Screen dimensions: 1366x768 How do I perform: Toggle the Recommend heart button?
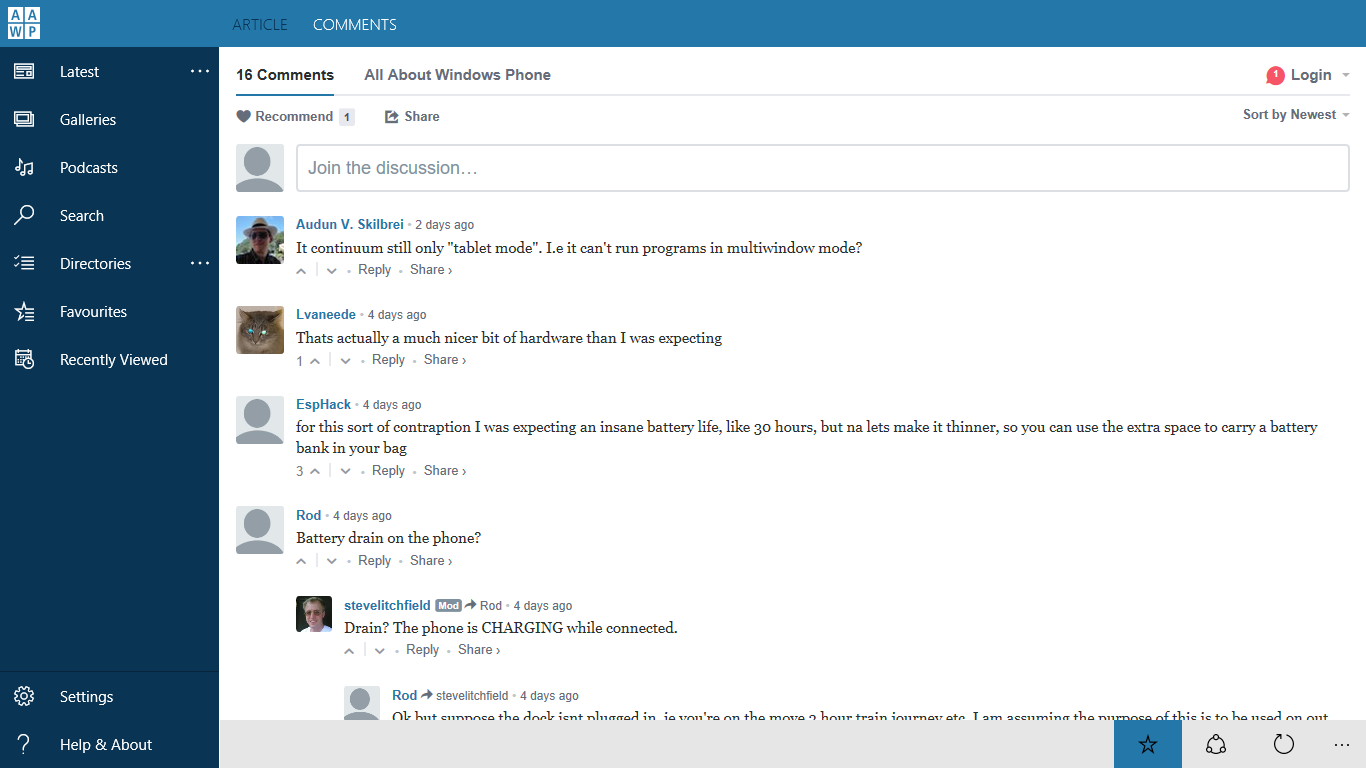pyautogui.click(x=284, y=117)
